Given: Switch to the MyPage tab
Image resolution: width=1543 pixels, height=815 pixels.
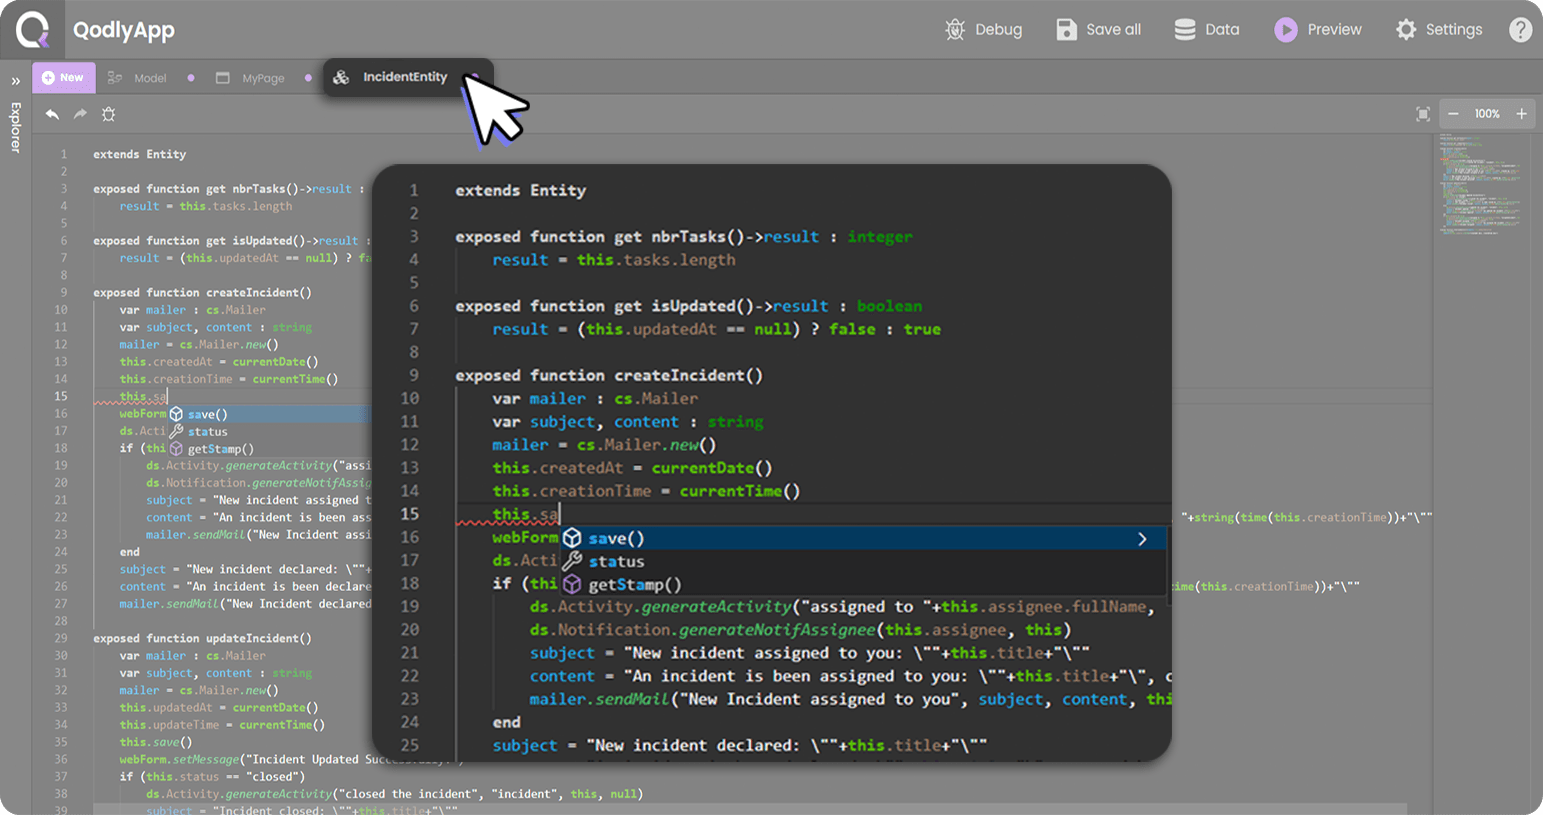Looking at the screenshot, I should click(263, 78).
